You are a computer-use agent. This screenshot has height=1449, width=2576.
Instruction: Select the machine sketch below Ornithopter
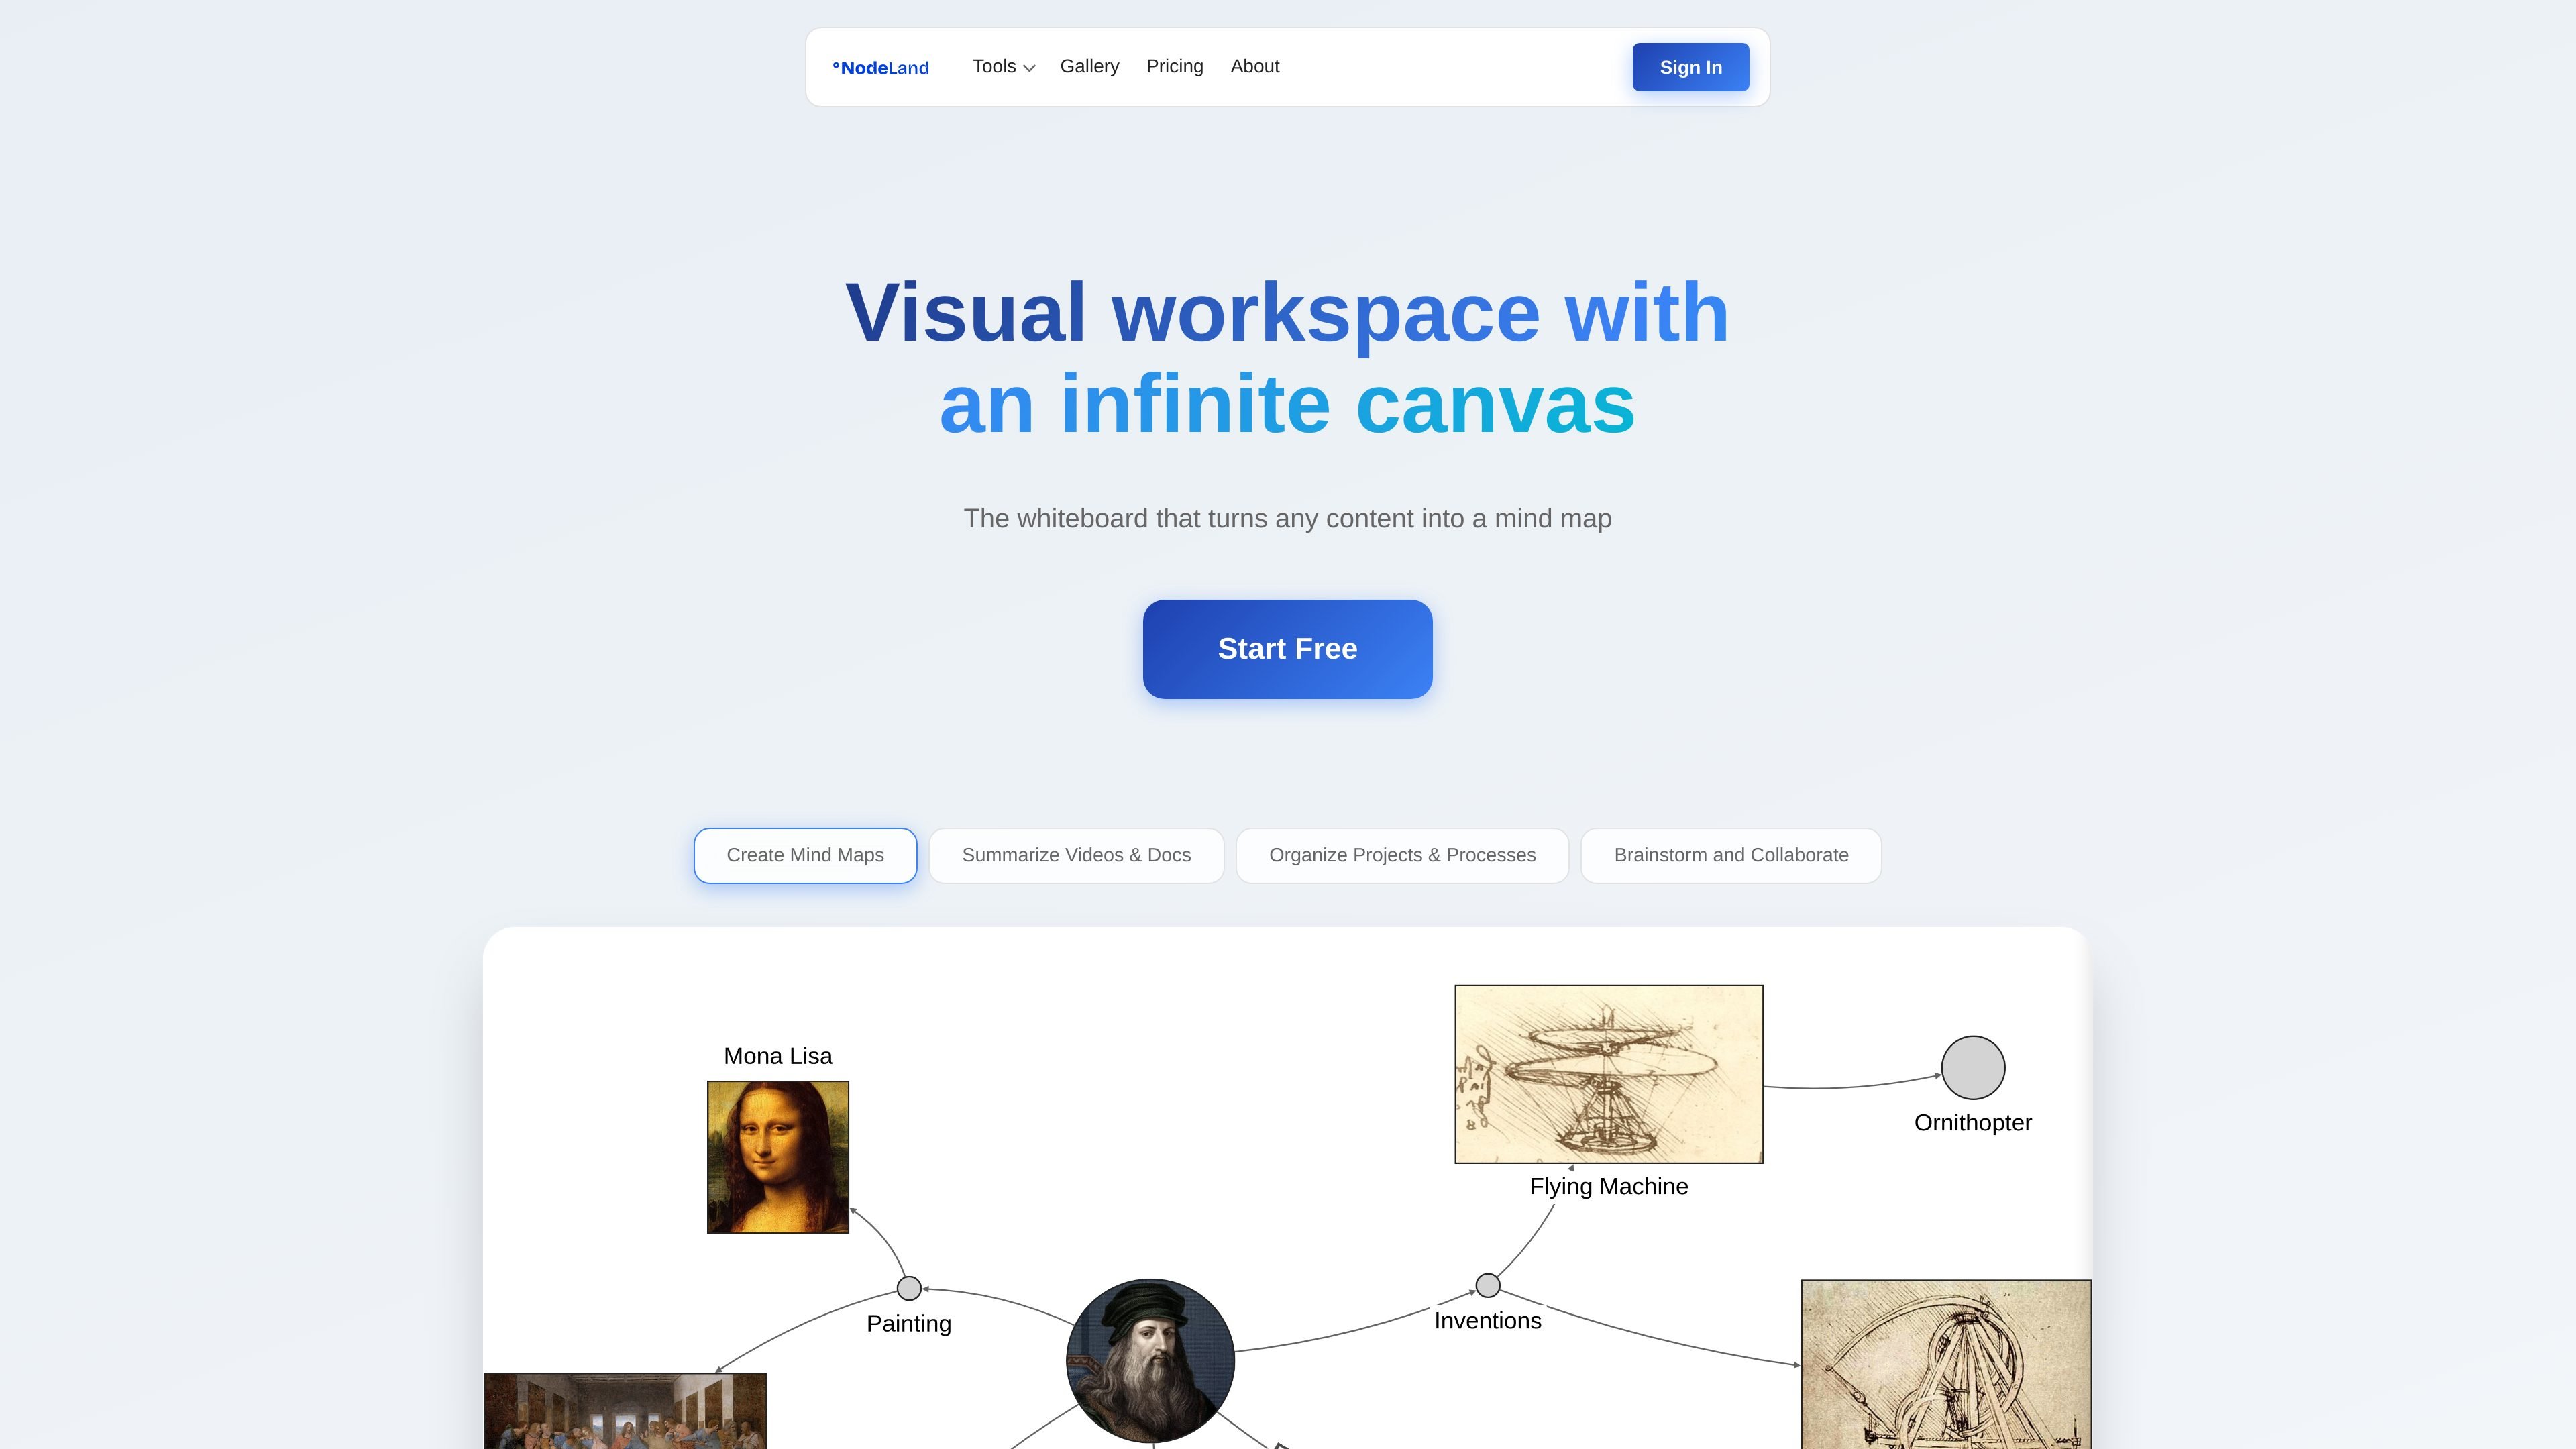(x=1946, y=1364)
